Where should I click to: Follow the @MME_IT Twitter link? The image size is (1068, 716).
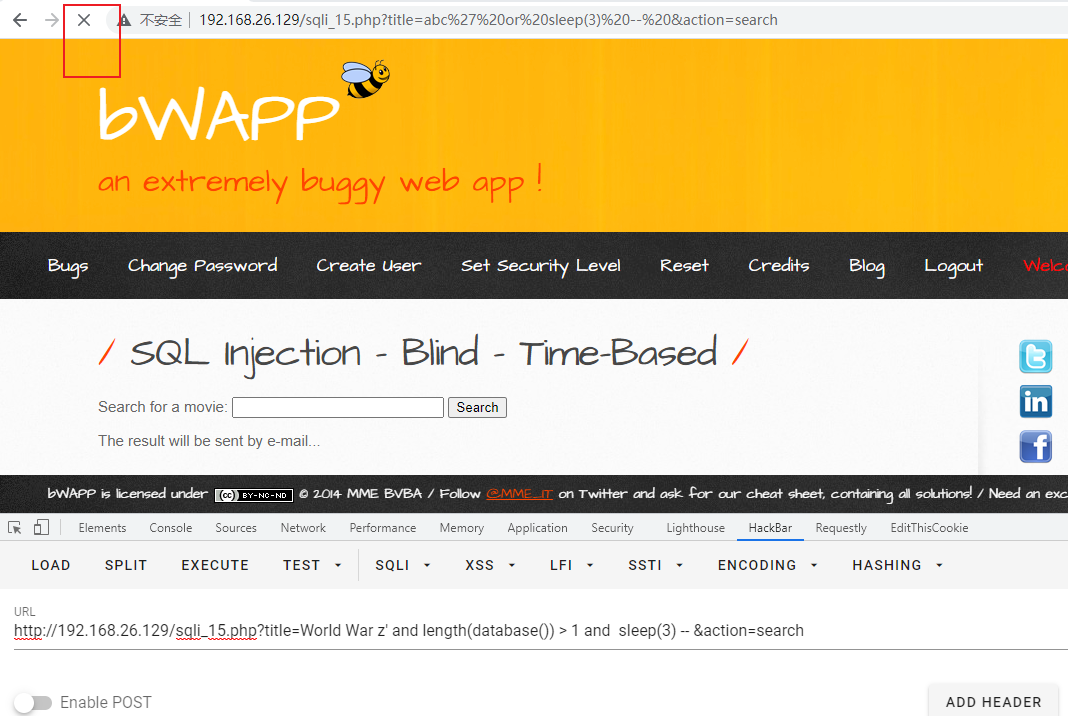click(519, 494)
